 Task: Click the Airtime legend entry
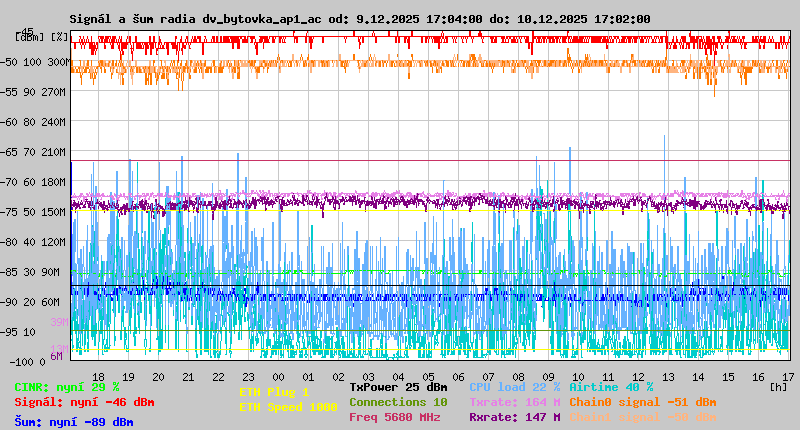pos(611,387)
